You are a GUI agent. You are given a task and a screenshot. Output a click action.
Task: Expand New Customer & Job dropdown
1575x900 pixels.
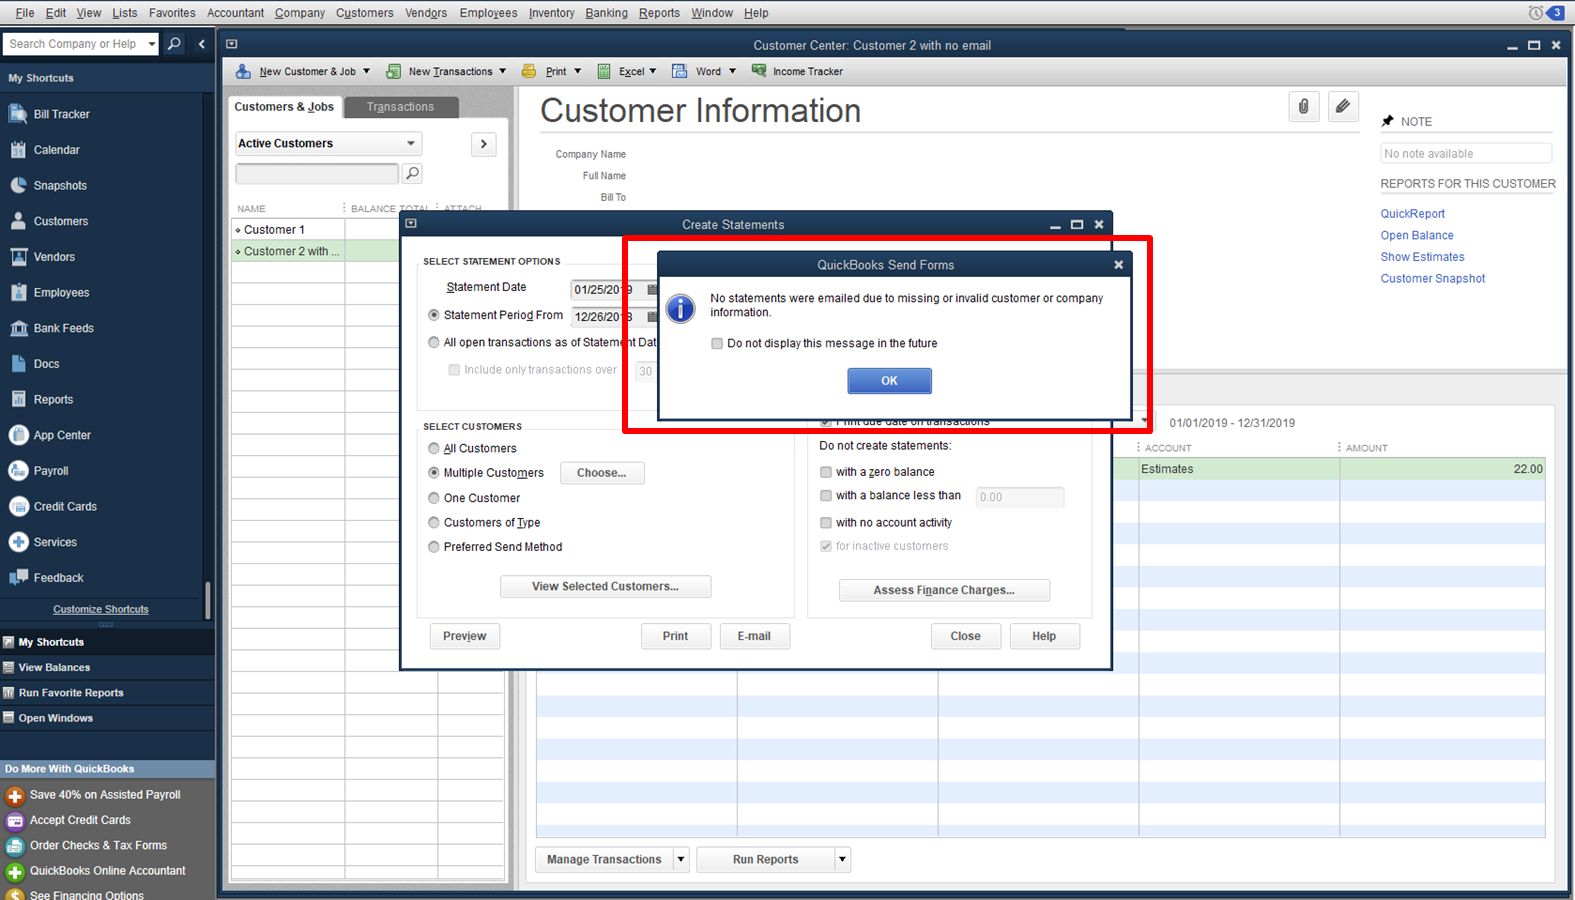[366, 71]
